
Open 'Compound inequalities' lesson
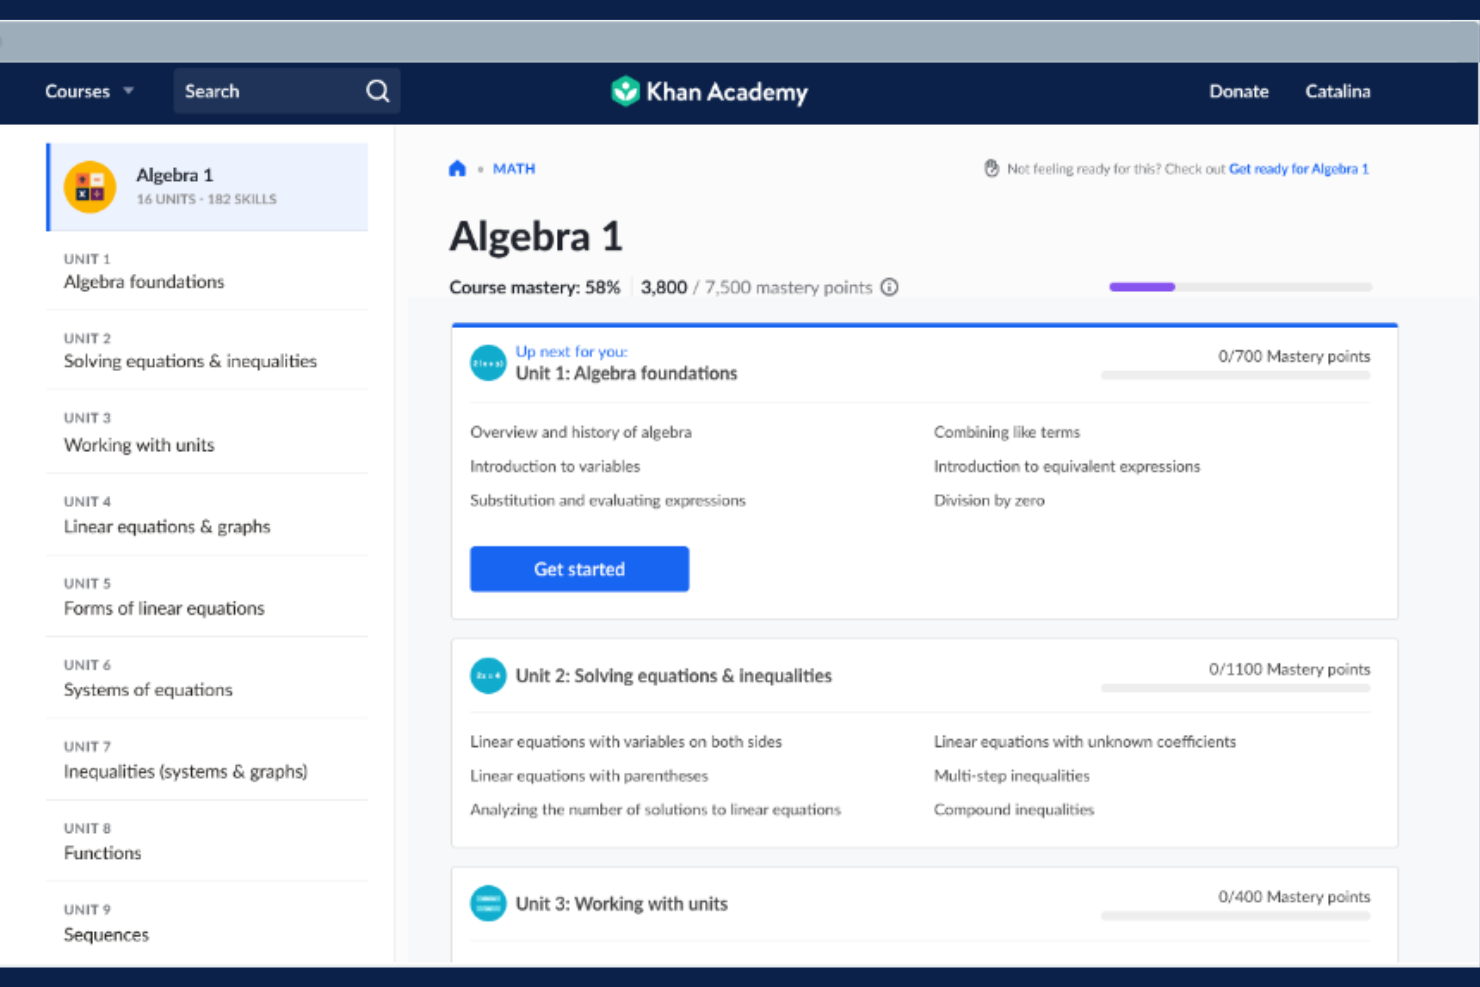[1014, 810]
